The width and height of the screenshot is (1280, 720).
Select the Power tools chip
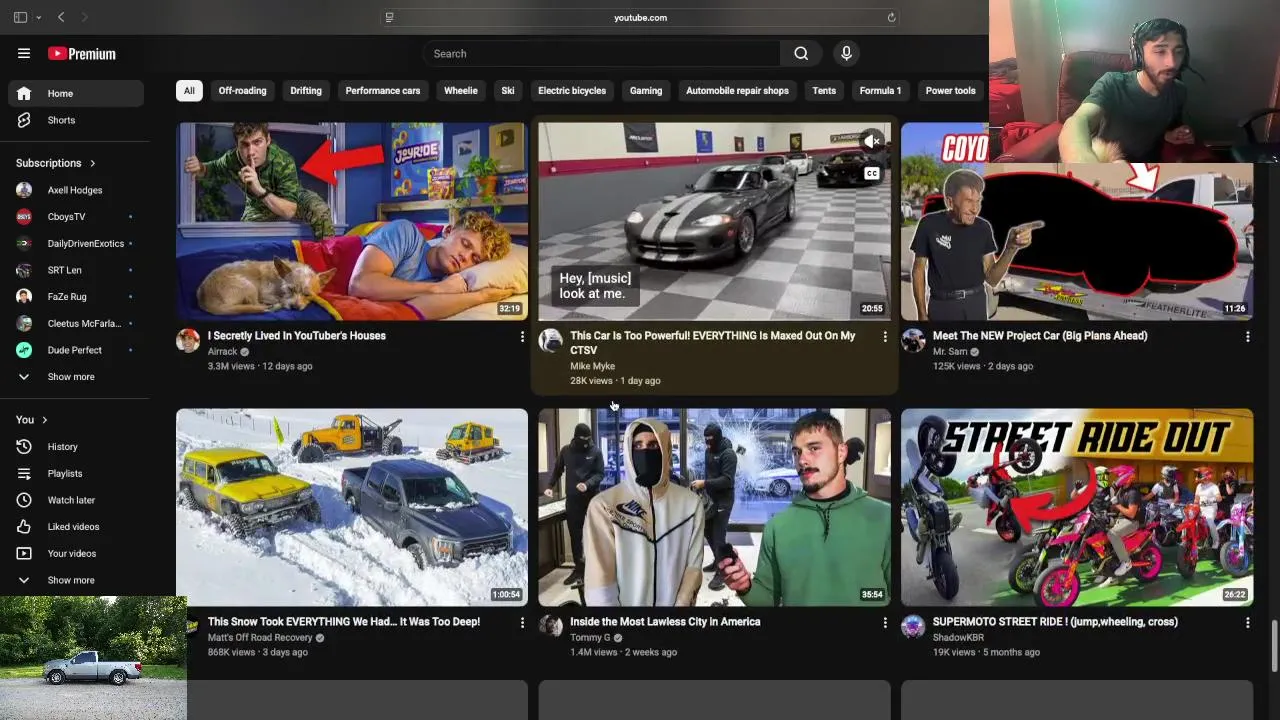pyautogui.click(x=950, y=91)
